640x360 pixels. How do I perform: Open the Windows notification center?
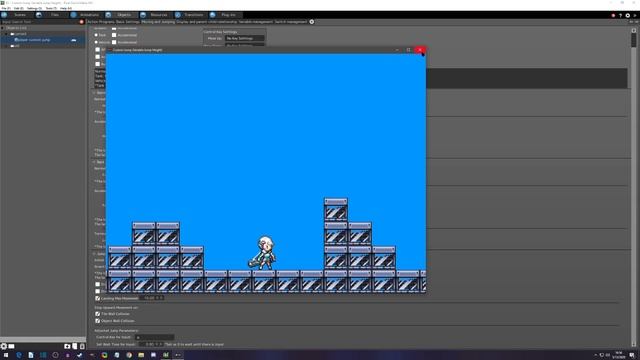click(632, 355)
